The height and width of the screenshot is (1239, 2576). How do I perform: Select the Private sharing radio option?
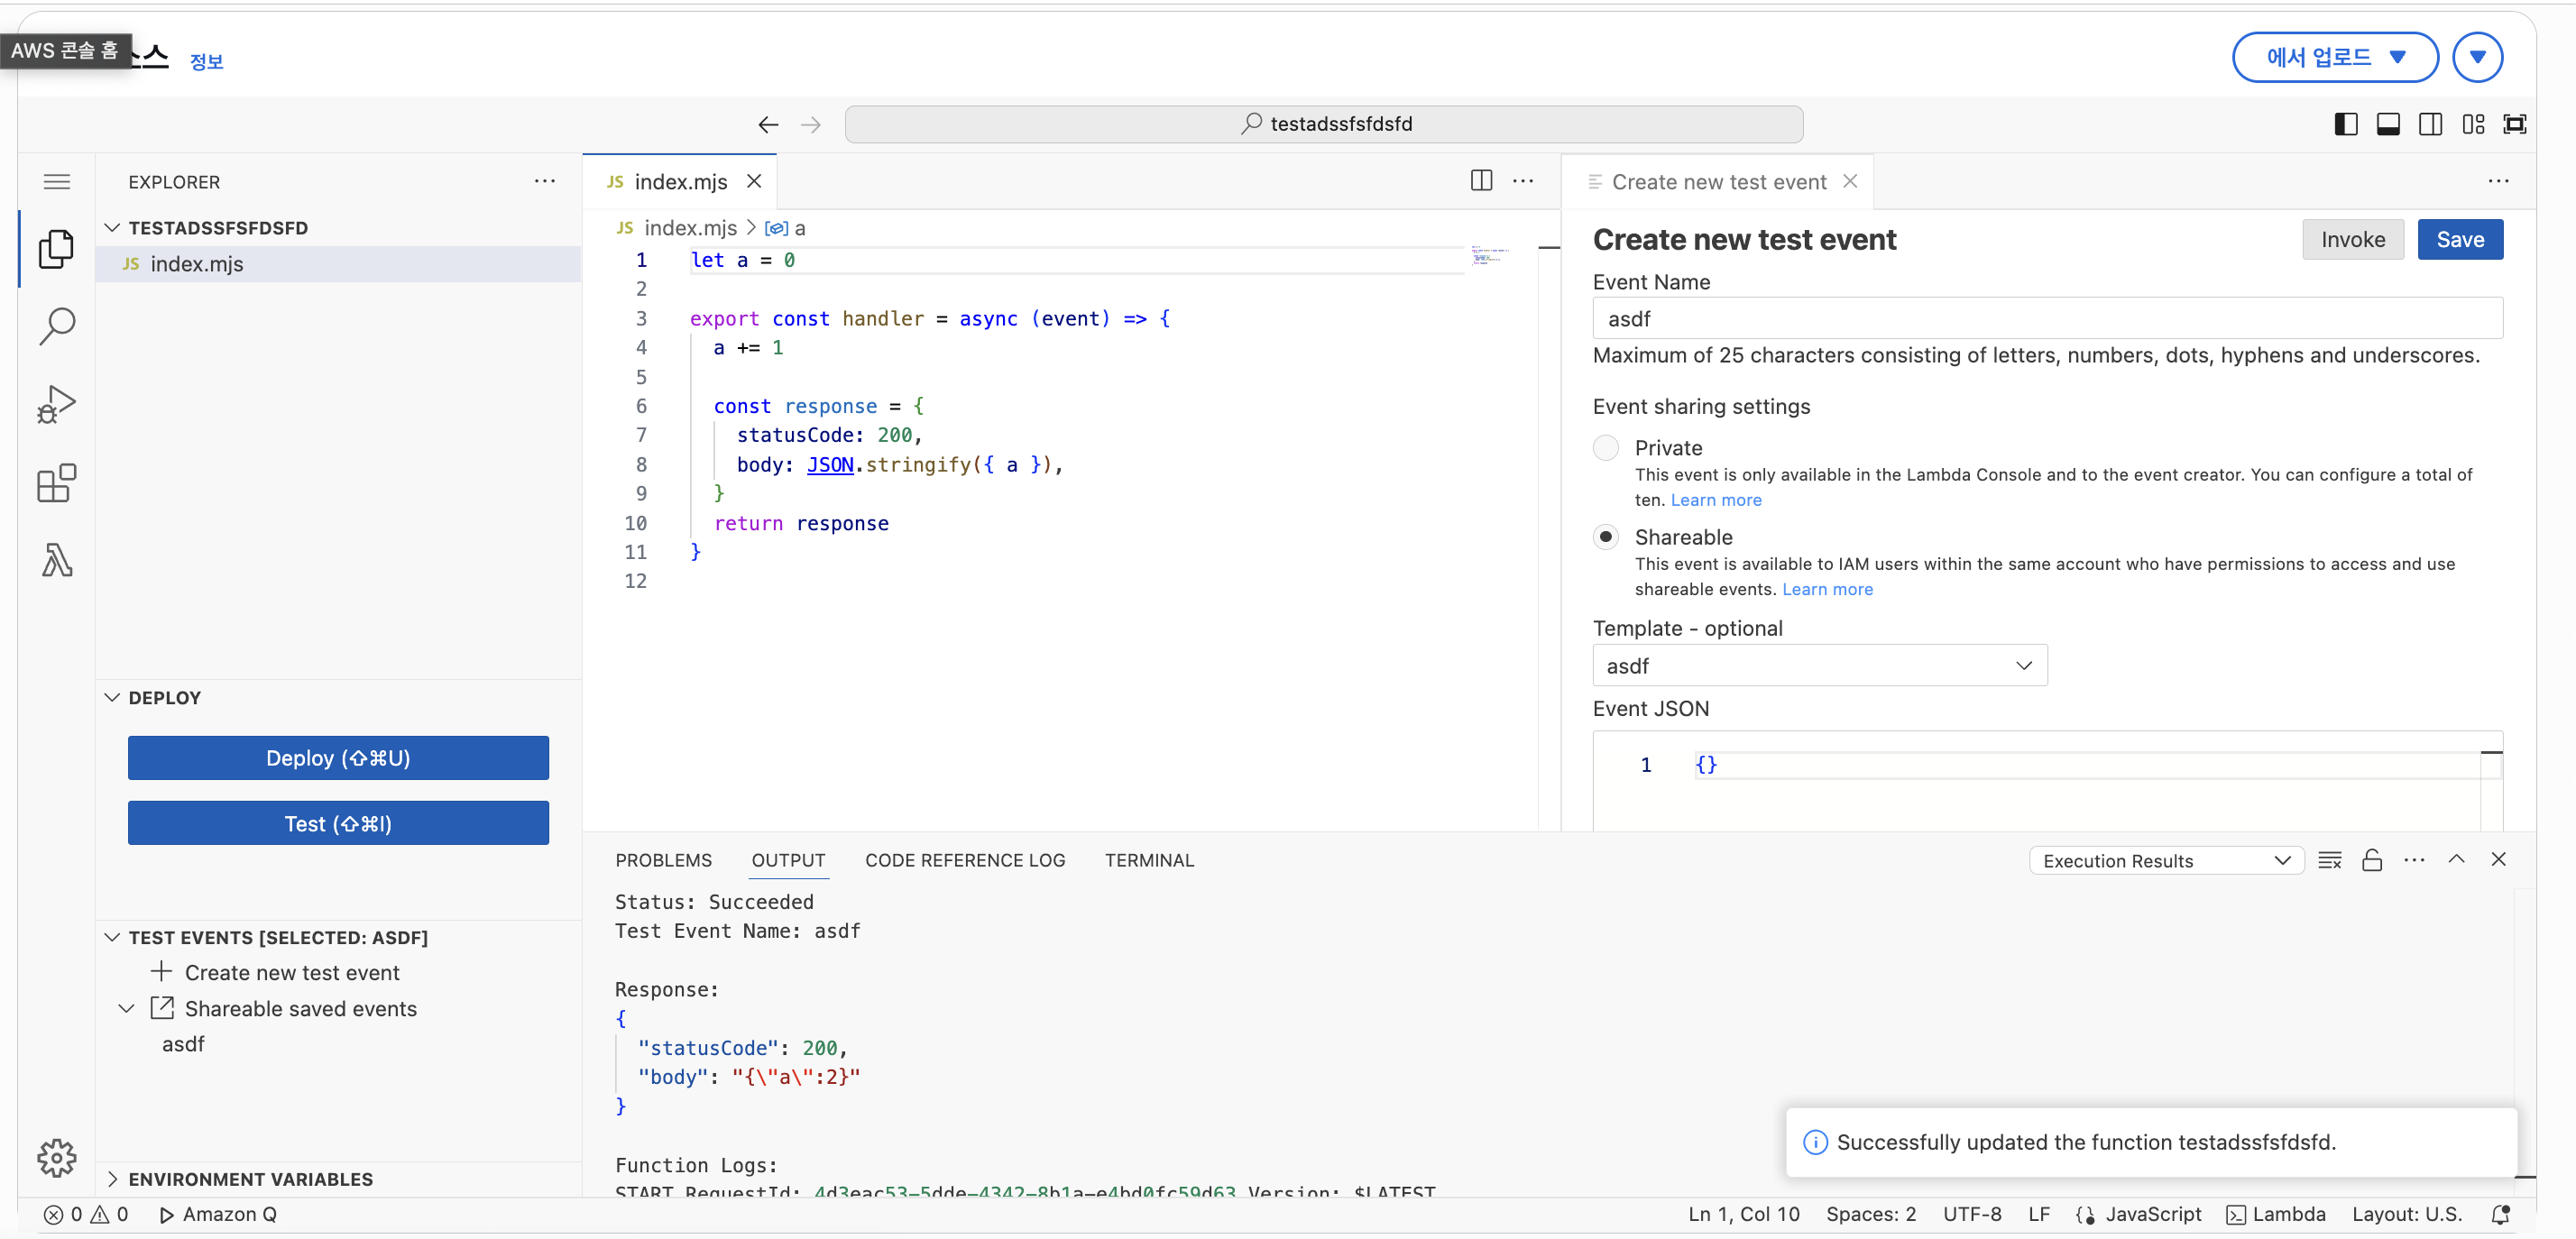(1605, 447)
